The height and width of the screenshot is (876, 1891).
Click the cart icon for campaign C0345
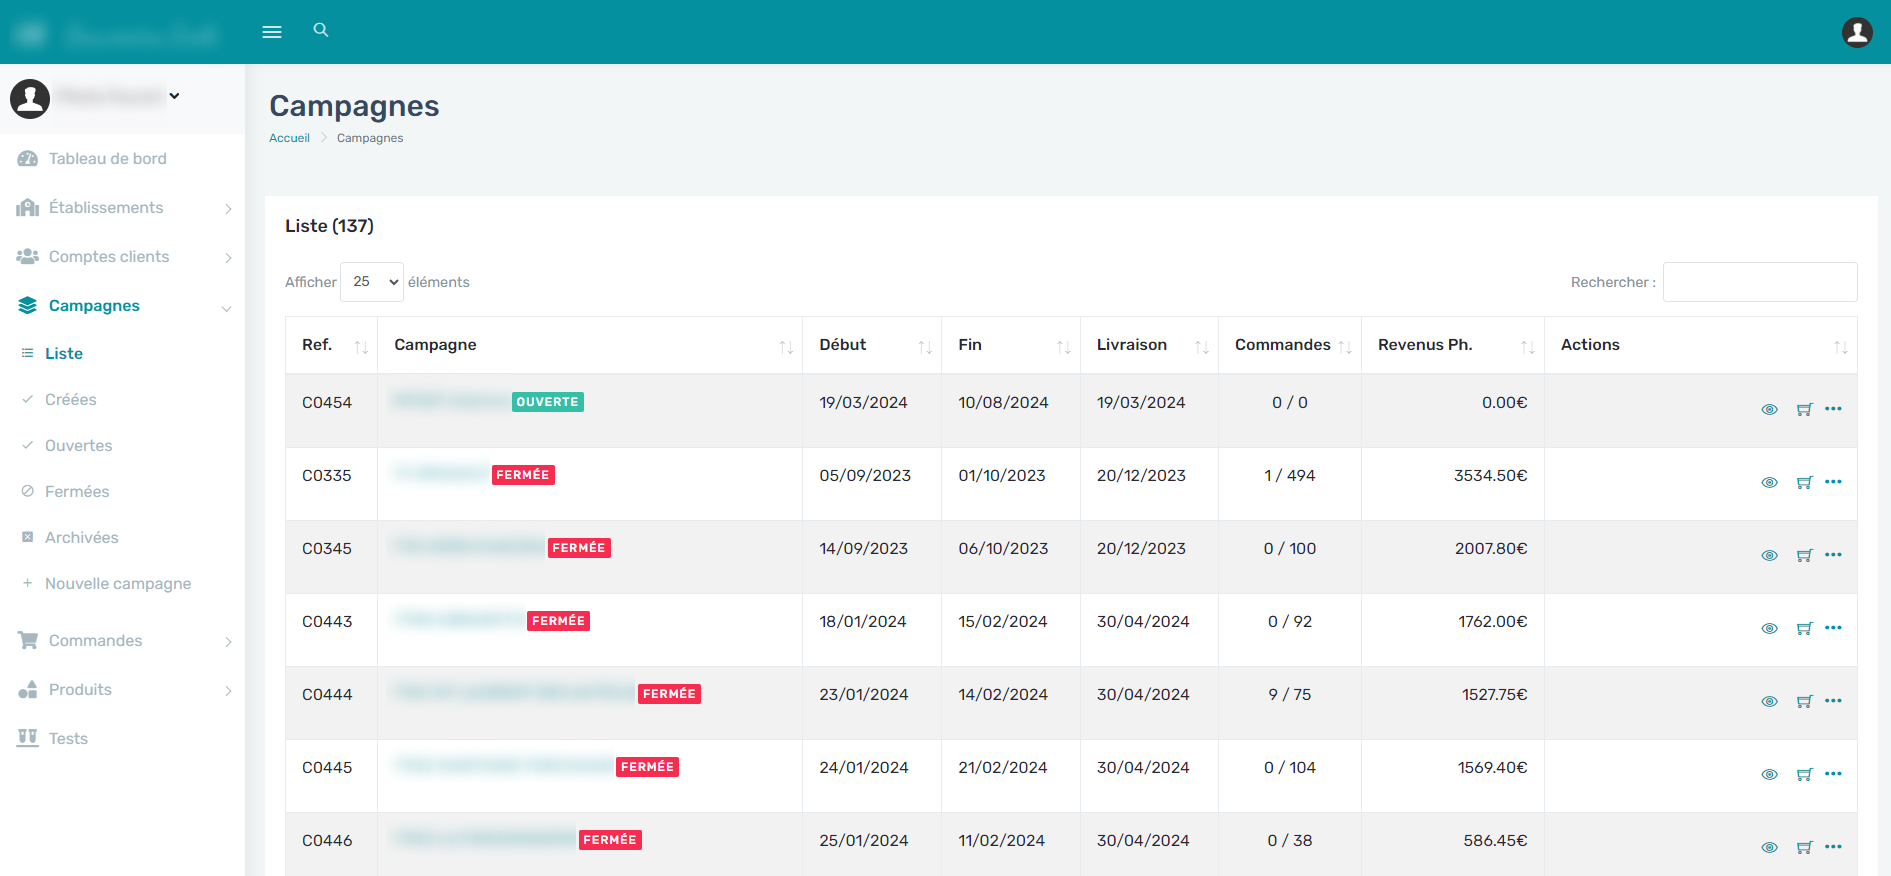pyautogui.click(x=1804, y=556)
